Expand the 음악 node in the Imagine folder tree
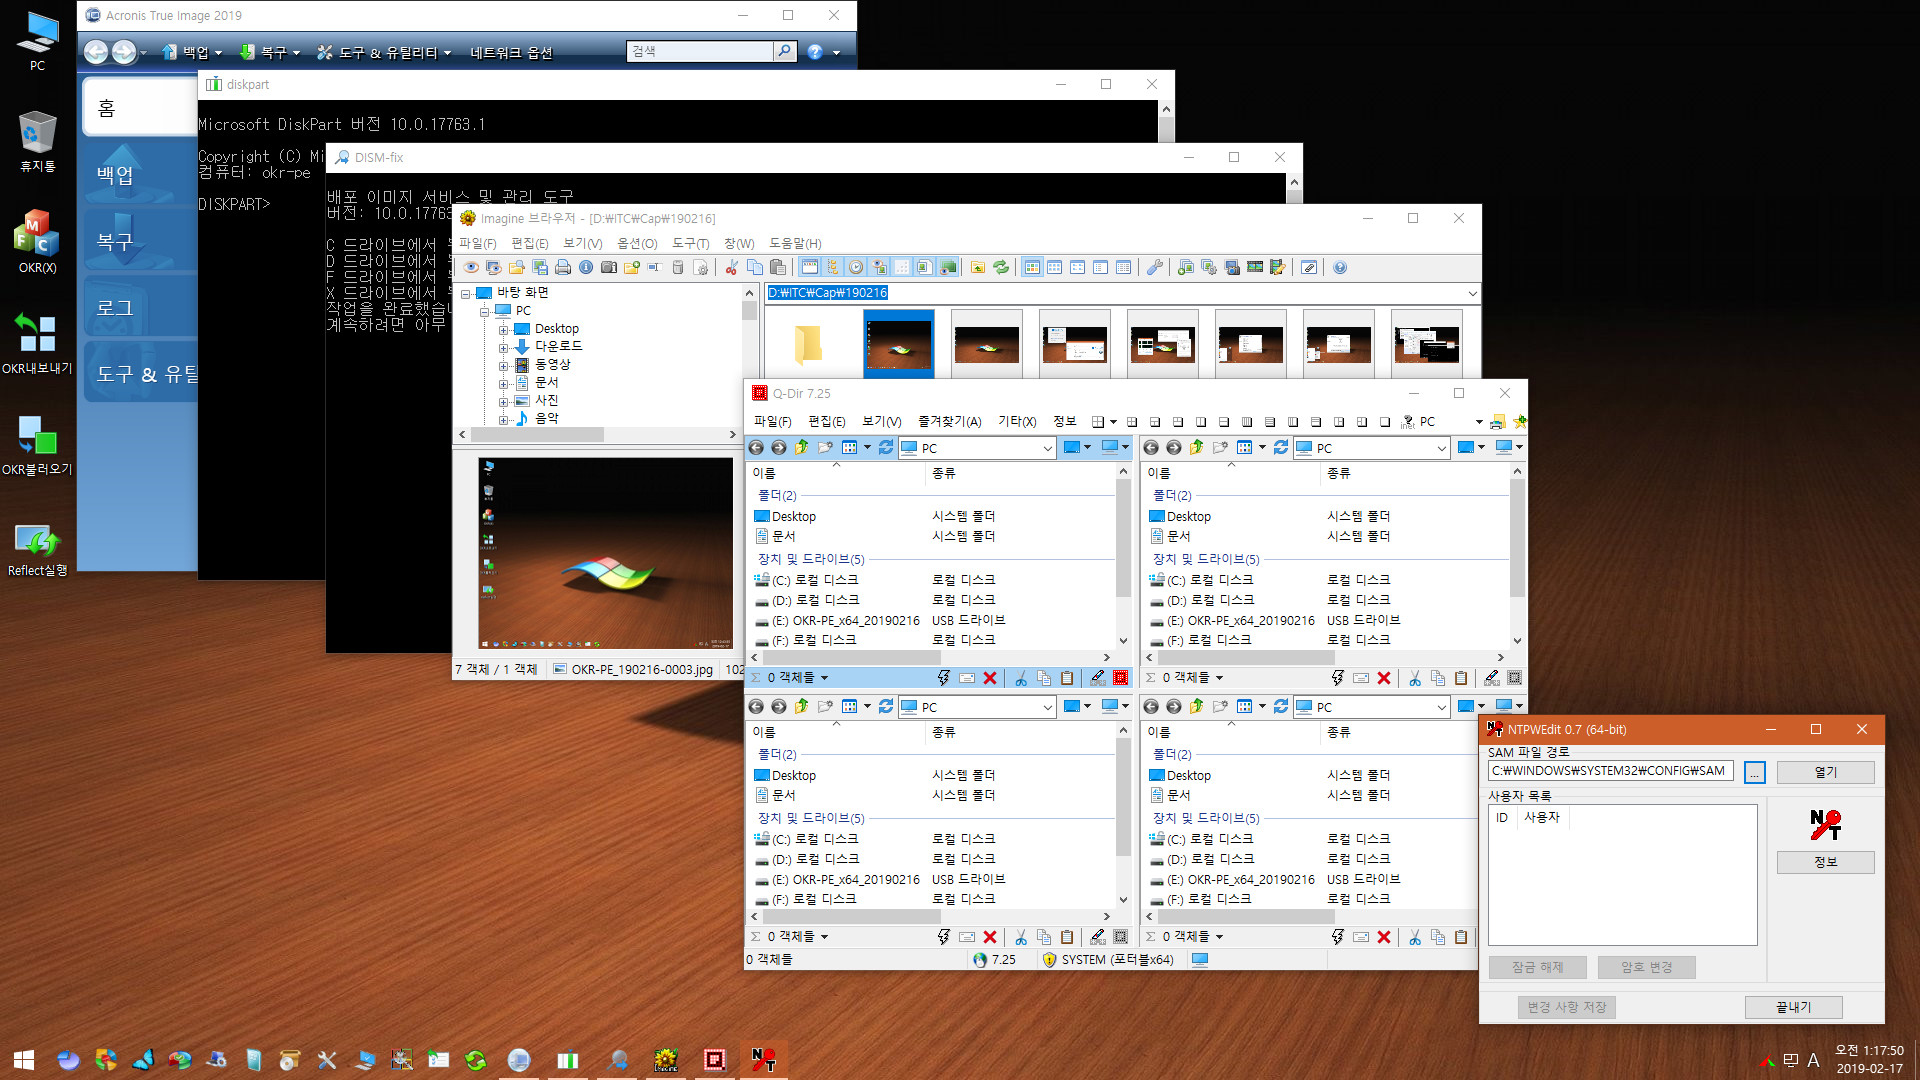The image size is (1920, 1080). tap(504, 420)
